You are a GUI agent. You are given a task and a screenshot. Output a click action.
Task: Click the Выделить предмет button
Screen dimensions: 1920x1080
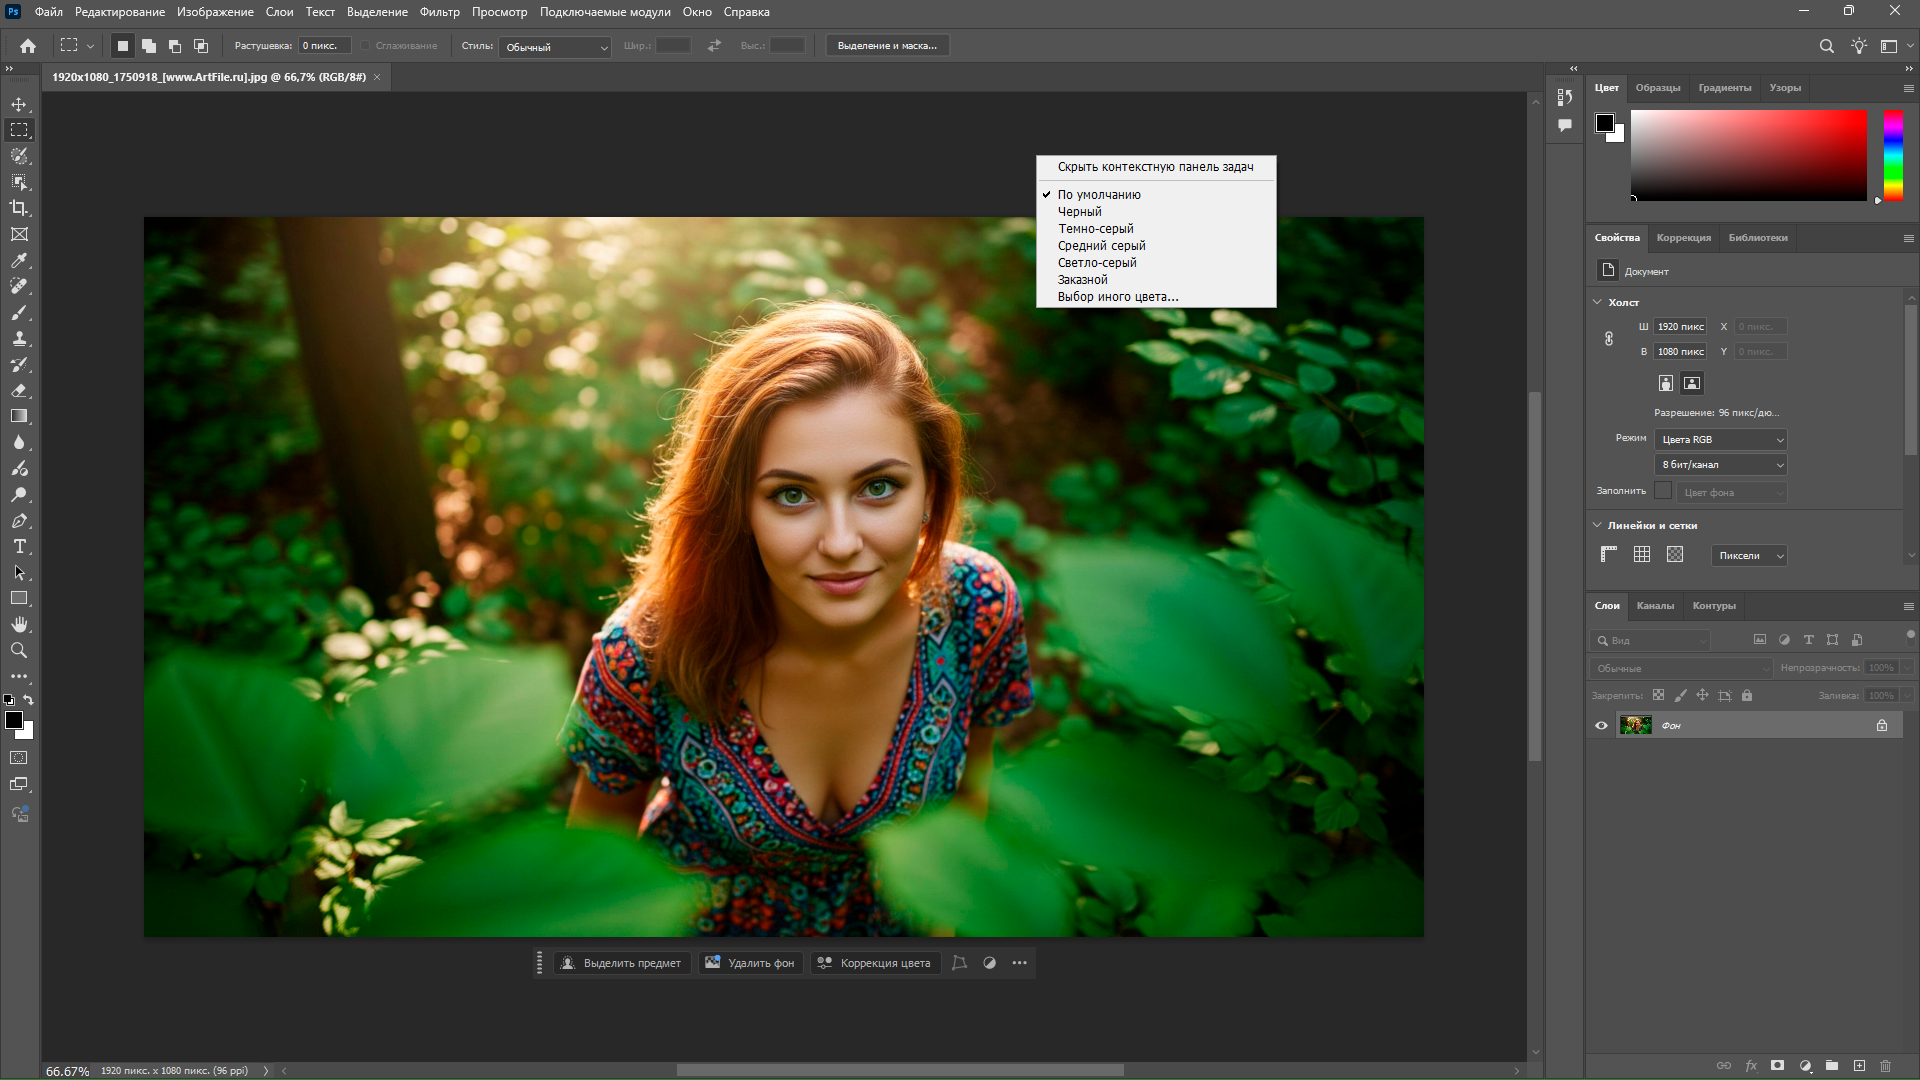point(621,963)
